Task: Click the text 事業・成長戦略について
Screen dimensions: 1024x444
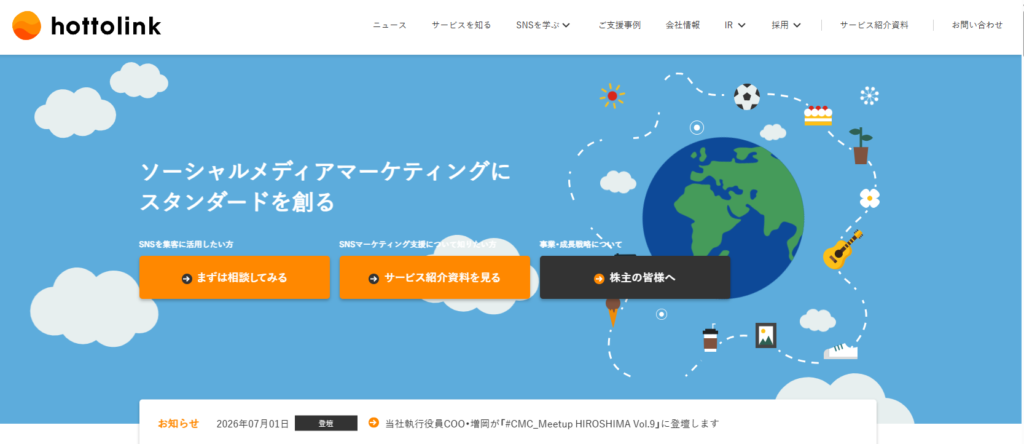Action: pyautogui.click(x=581, y=244)
